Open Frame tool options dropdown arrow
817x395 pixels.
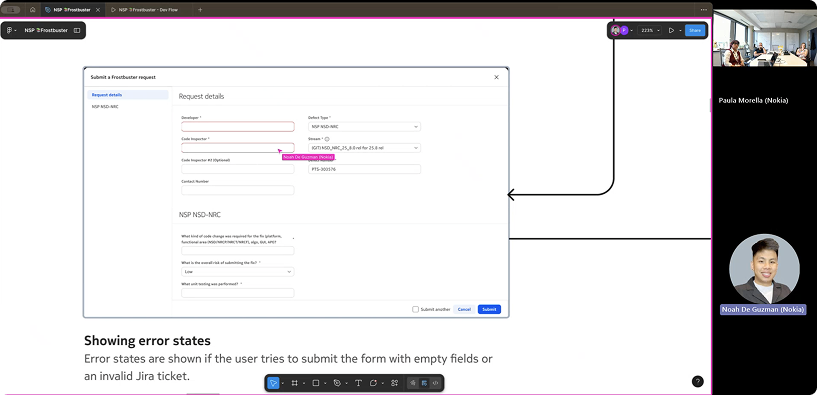click(304, 384)
